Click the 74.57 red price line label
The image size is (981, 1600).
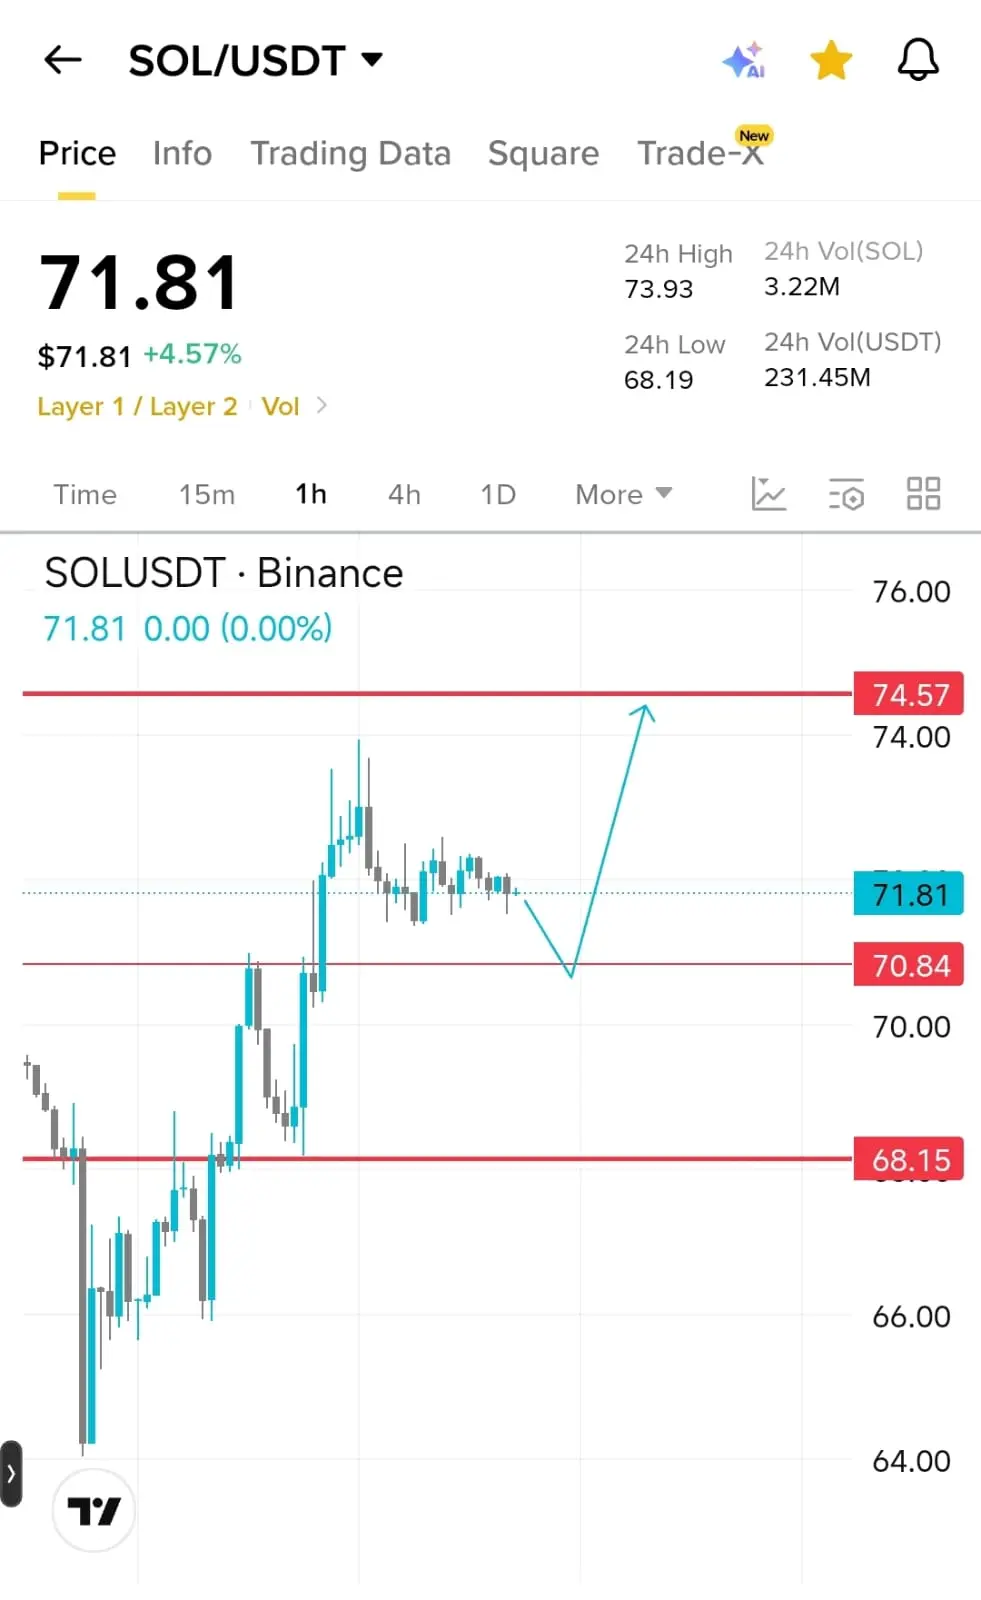click(x=908, y=694)
